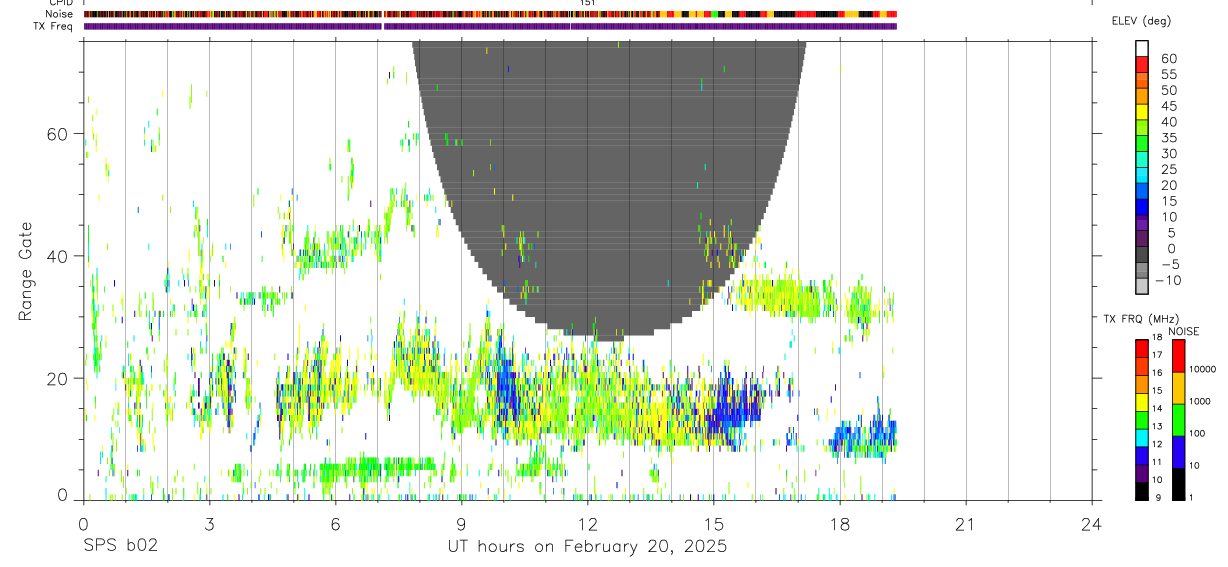Click the white top segment of the ELEV color bar
Viewport: 1228px width, 567px height.
(1142, 49)
